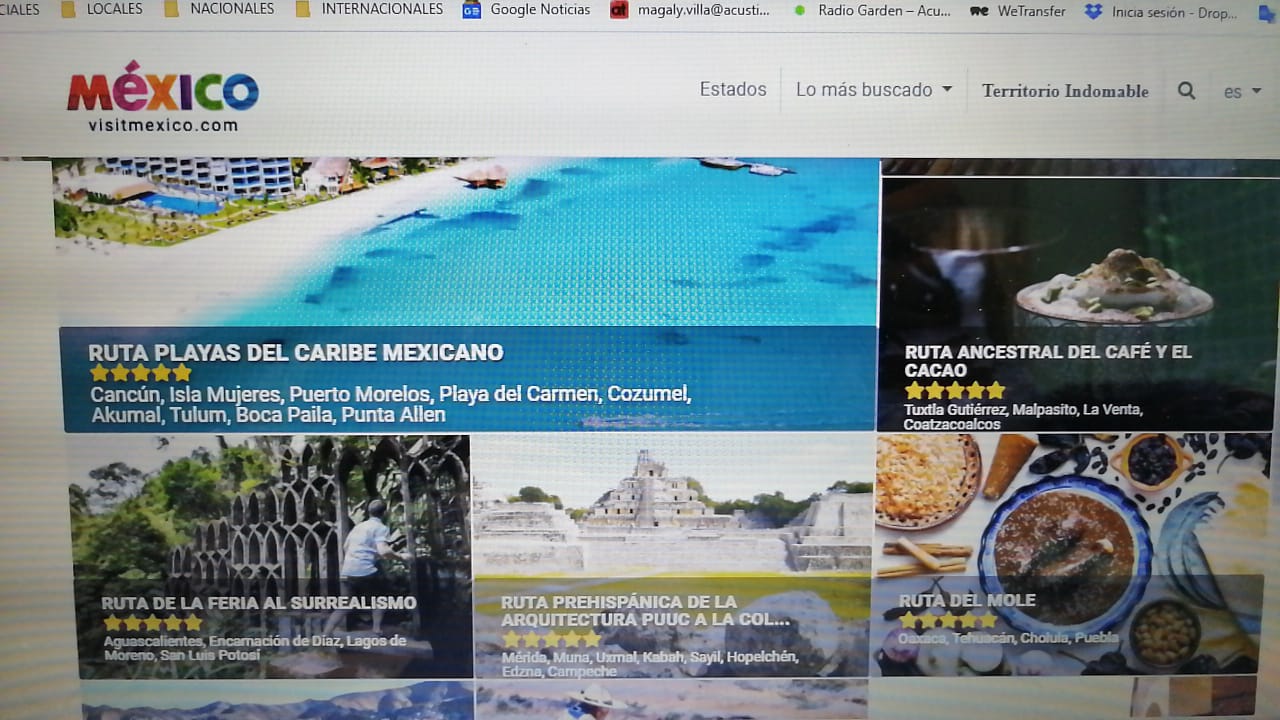This screenshot has width=1280, height=720.
Task: Go to the Estados menu item
Action: [732, 89]
